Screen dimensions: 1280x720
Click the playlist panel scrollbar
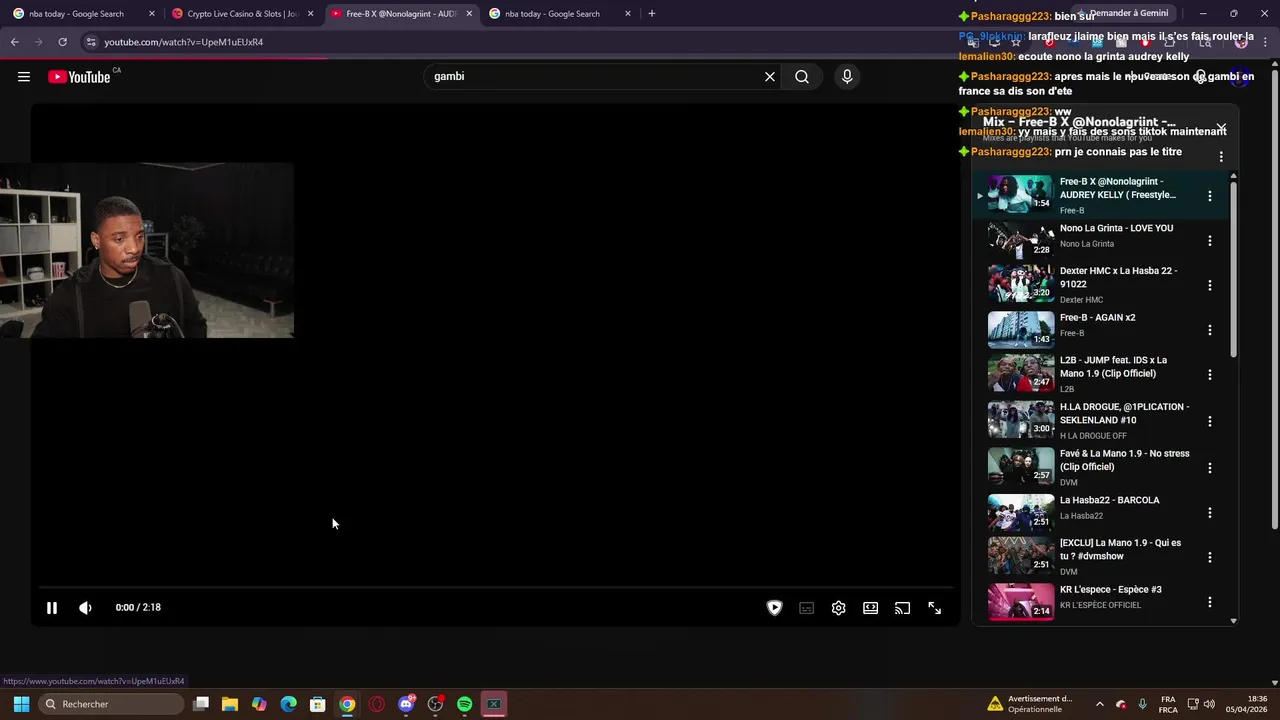point(1233,270)
